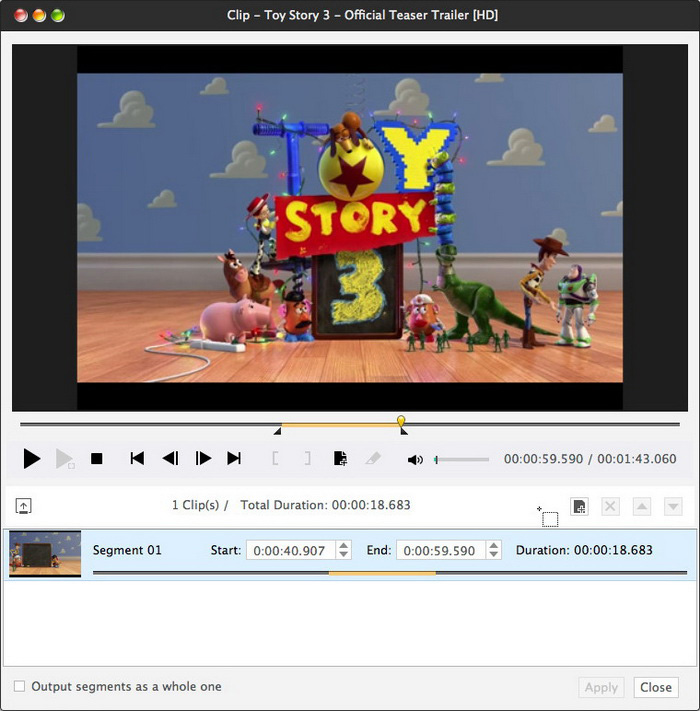Increase the End time with up arrow
Image resolution: width=700 pixels, height=711 pixels.
point(494,545)
